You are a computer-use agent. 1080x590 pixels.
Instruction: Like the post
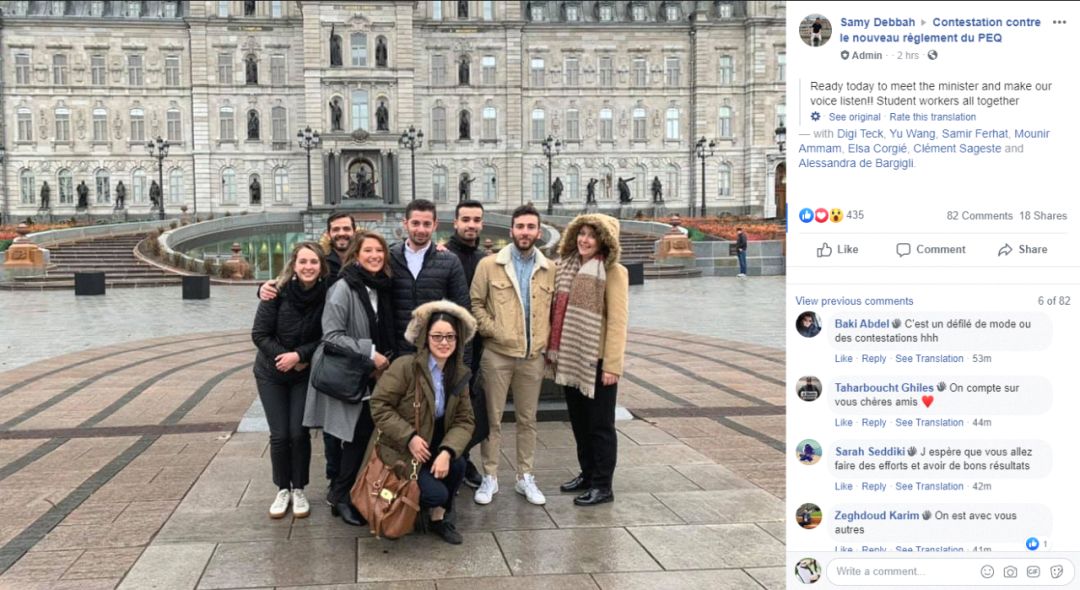(x=838, y=249)
